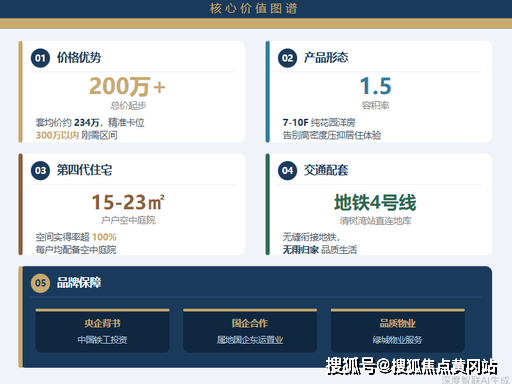This screenshot has width=512, height=384.
Task: Select the 国企合作 brand card
Action: pos(250,331)
